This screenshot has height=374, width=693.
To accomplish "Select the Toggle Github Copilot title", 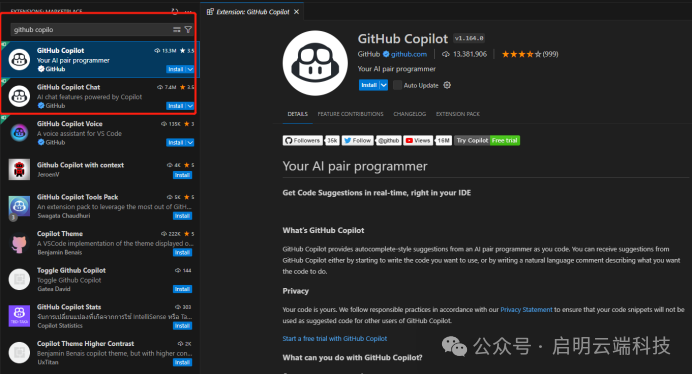I will (71, 271).
